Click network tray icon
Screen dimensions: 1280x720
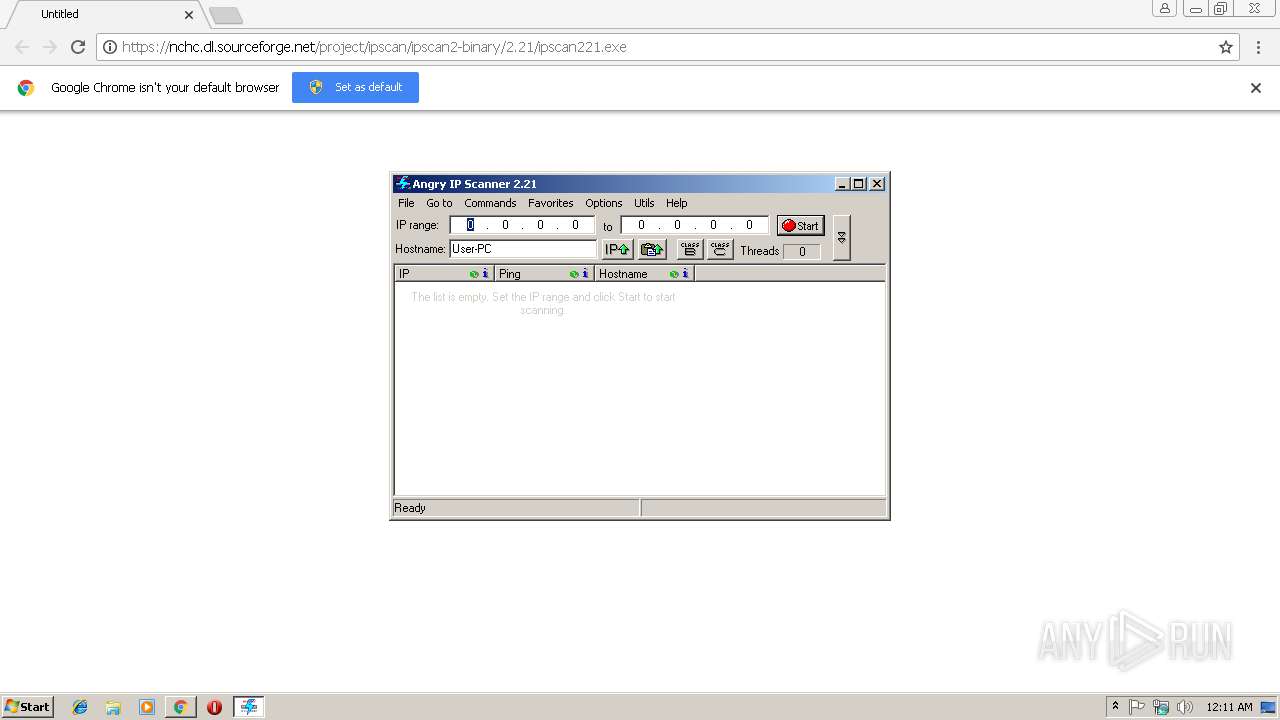click(x=1161, y=707)
